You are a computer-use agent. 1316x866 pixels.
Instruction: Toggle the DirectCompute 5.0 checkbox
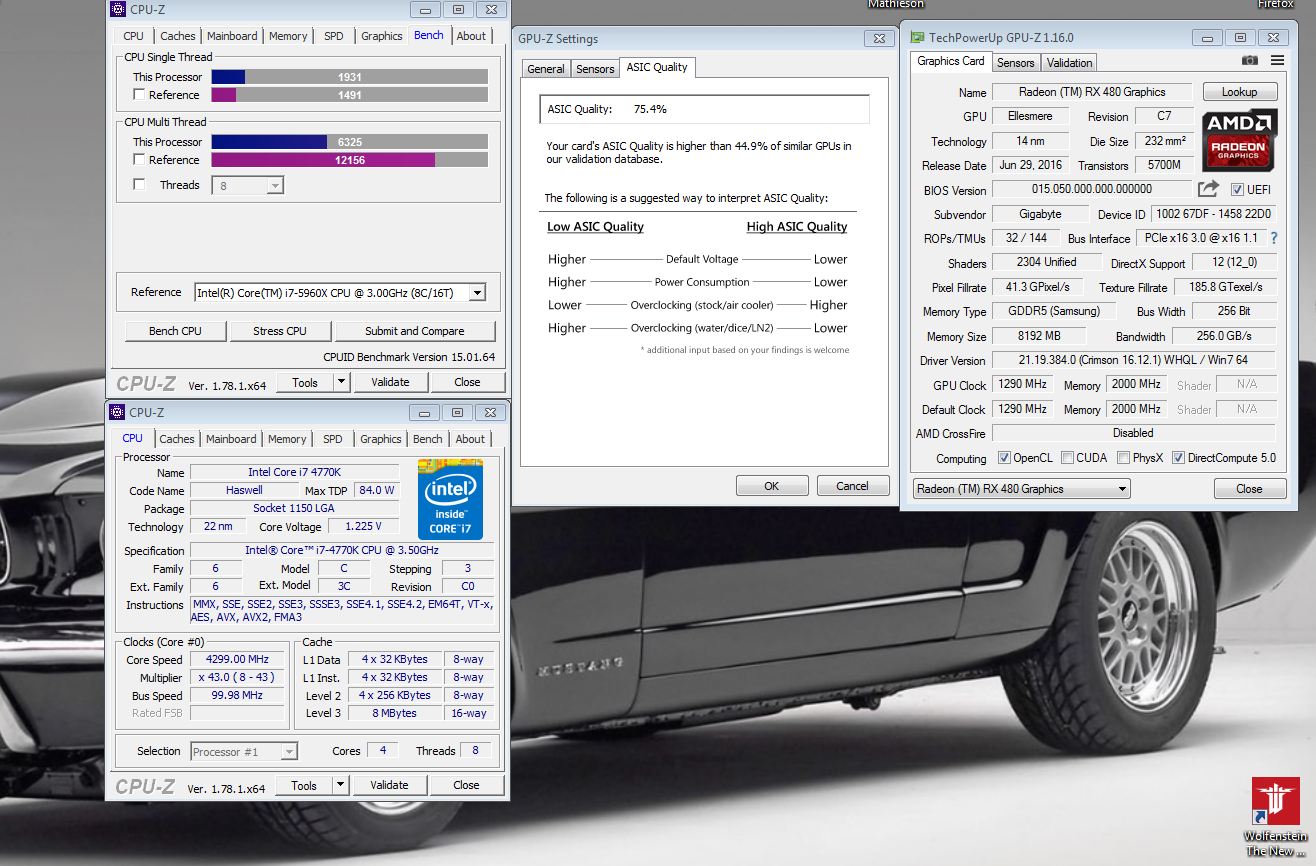pos(1178,458)
